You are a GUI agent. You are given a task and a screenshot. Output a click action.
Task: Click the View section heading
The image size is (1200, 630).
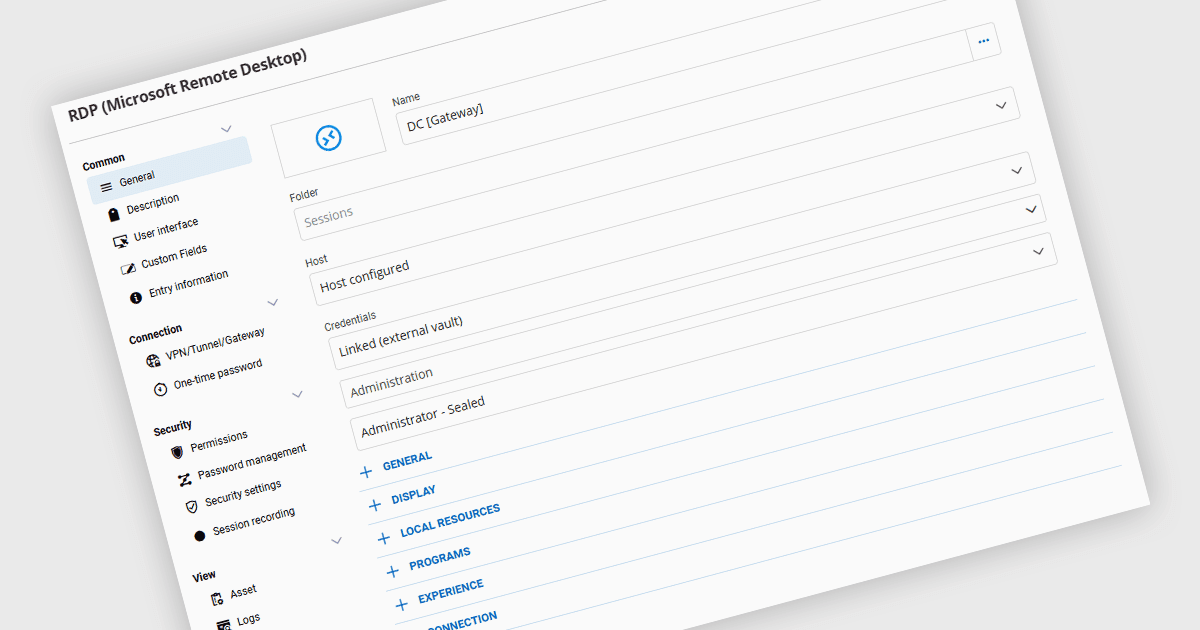click(x=204, y=576)
